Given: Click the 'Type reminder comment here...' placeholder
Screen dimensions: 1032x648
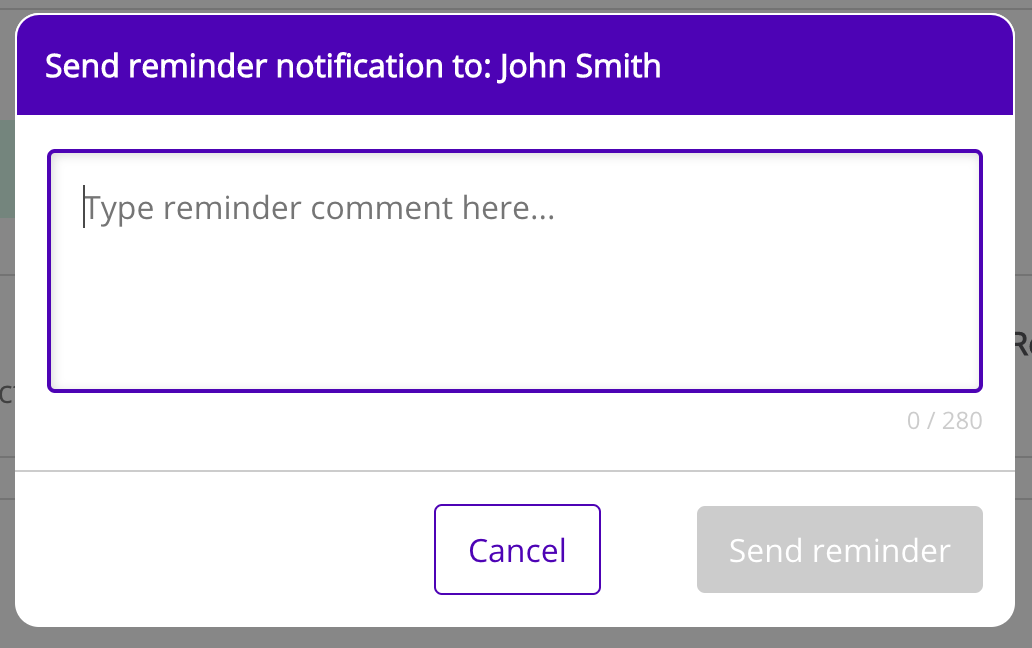Looking at the screenshot, I should (320, 208).
